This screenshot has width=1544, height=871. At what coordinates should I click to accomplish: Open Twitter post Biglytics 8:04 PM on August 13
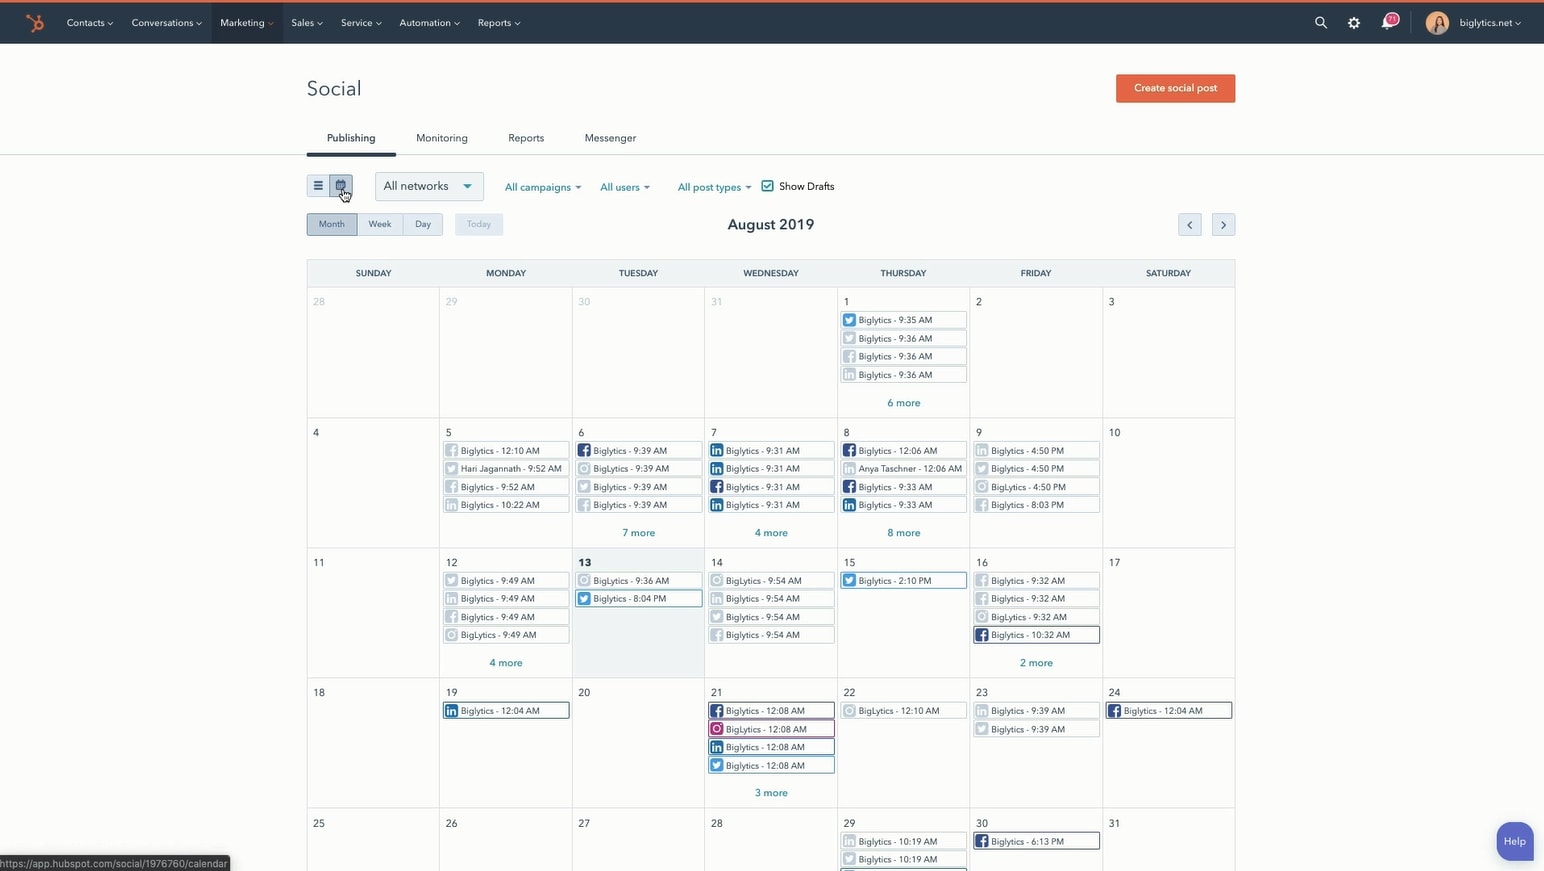coord(638,599)
